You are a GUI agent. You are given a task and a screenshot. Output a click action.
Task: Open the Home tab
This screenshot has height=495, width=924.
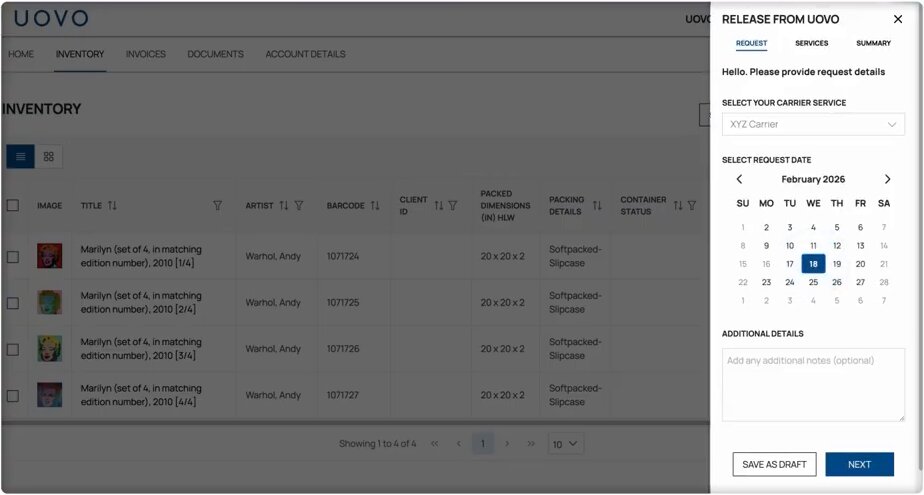click(x=21, y=54)
